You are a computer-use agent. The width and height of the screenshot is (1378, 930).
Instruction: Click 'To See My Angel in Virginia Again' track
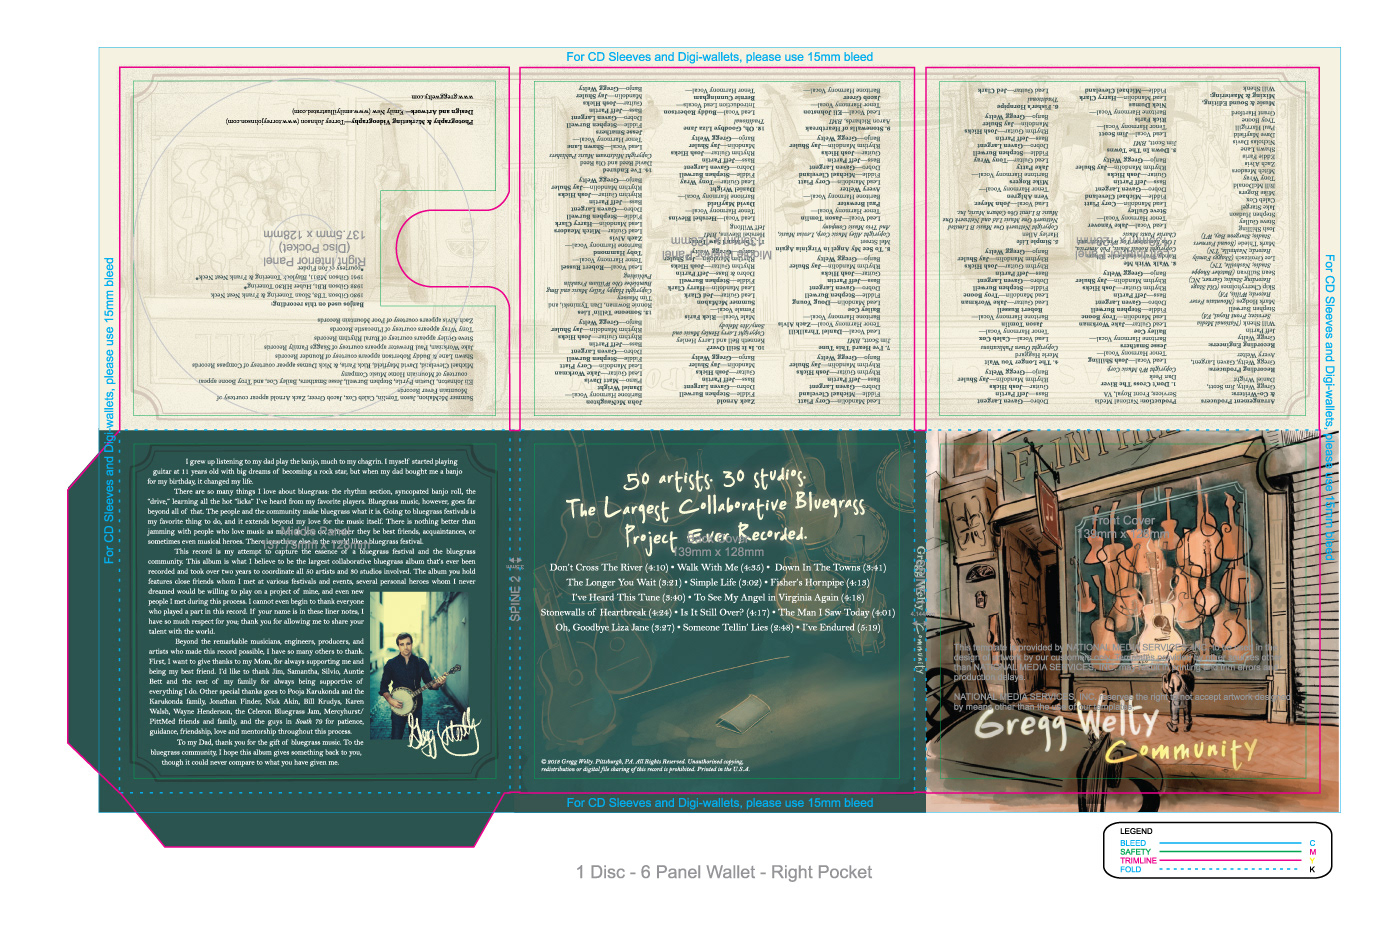coord(779,597)
